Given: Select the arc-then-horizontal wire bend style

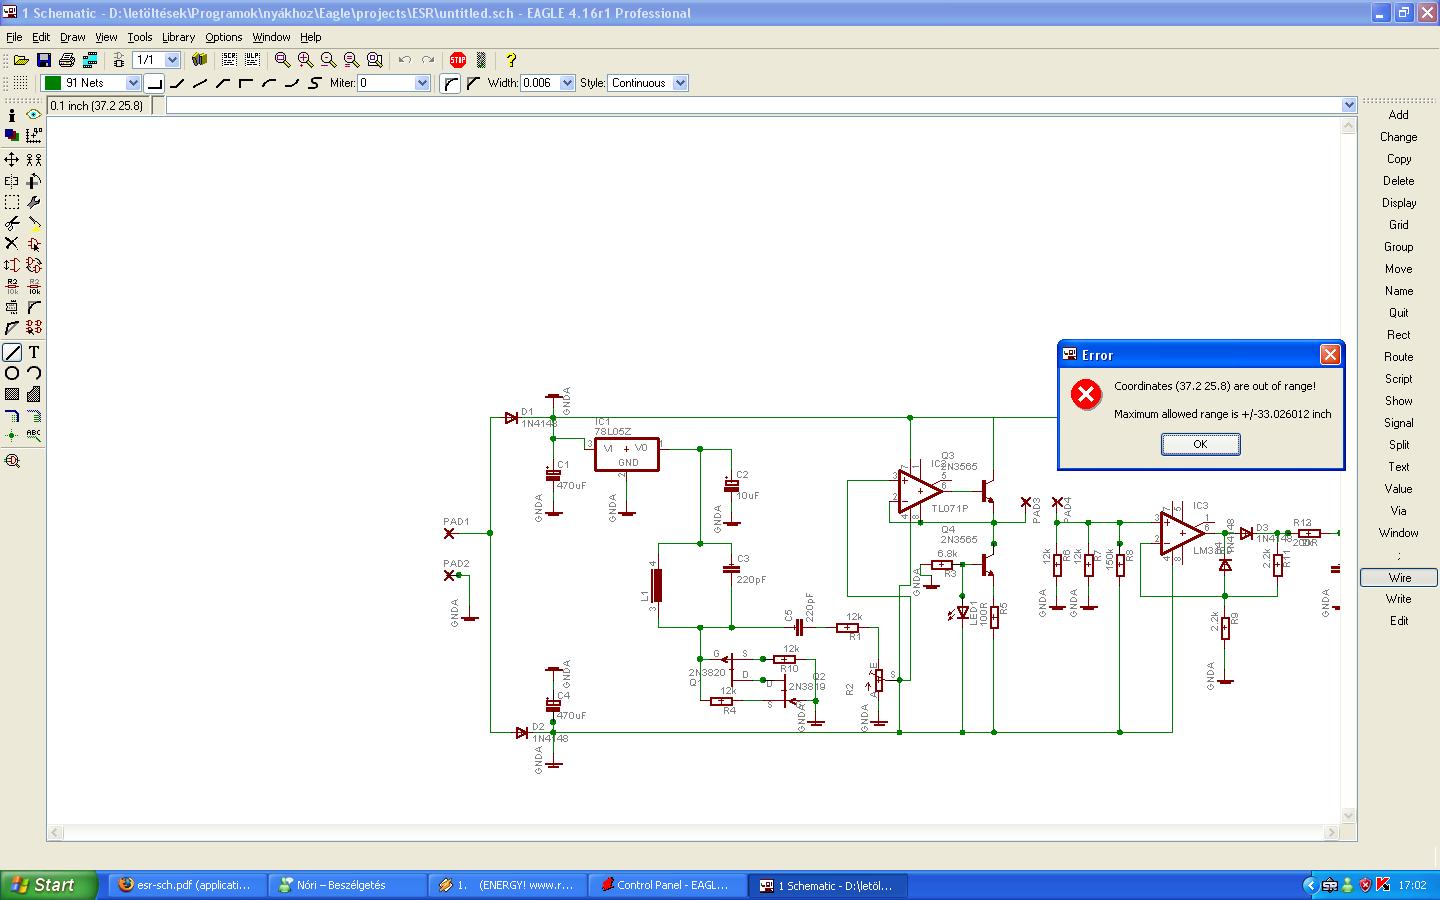Looking at the screenshot, I should click(x=269, y=83).
